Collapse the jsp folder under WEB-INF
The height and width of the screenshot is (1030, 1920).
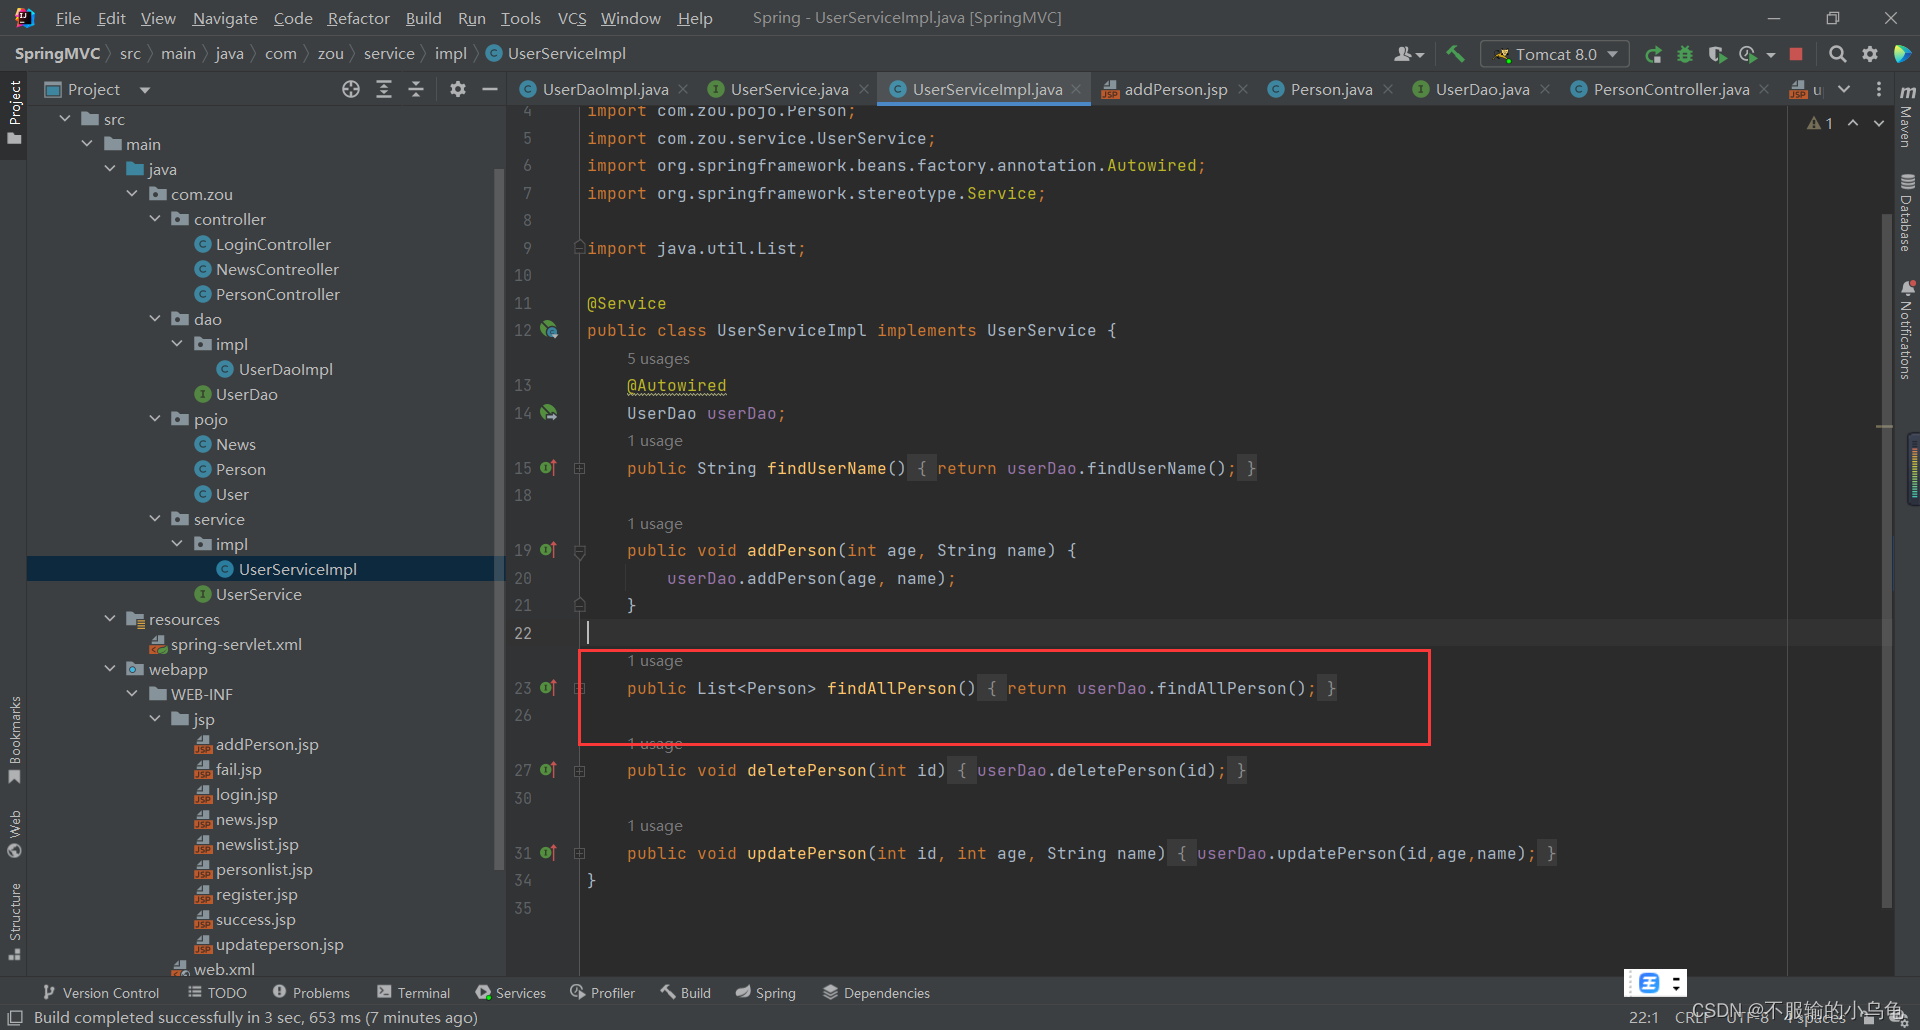tap(155, 719)
